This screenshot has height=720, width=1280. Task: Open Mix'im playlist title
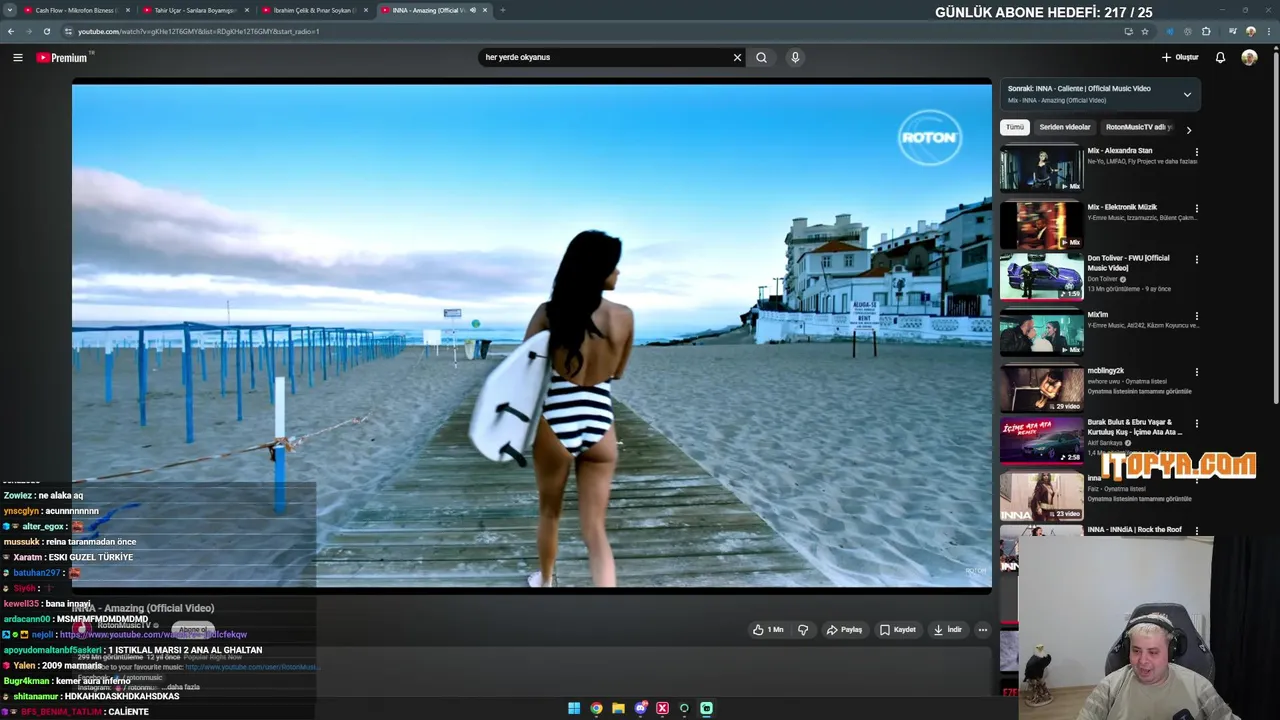1098,314
